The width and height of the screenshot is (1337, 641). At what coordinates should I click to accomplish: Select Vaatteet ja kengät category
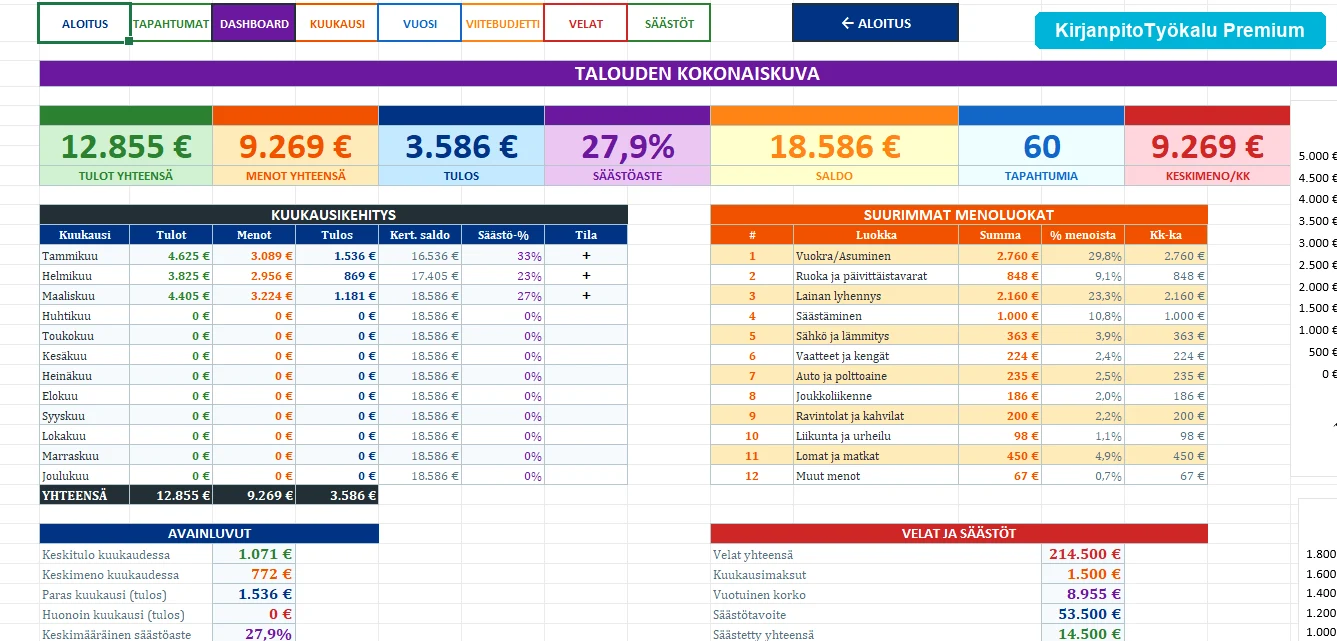tap(876, 355)
